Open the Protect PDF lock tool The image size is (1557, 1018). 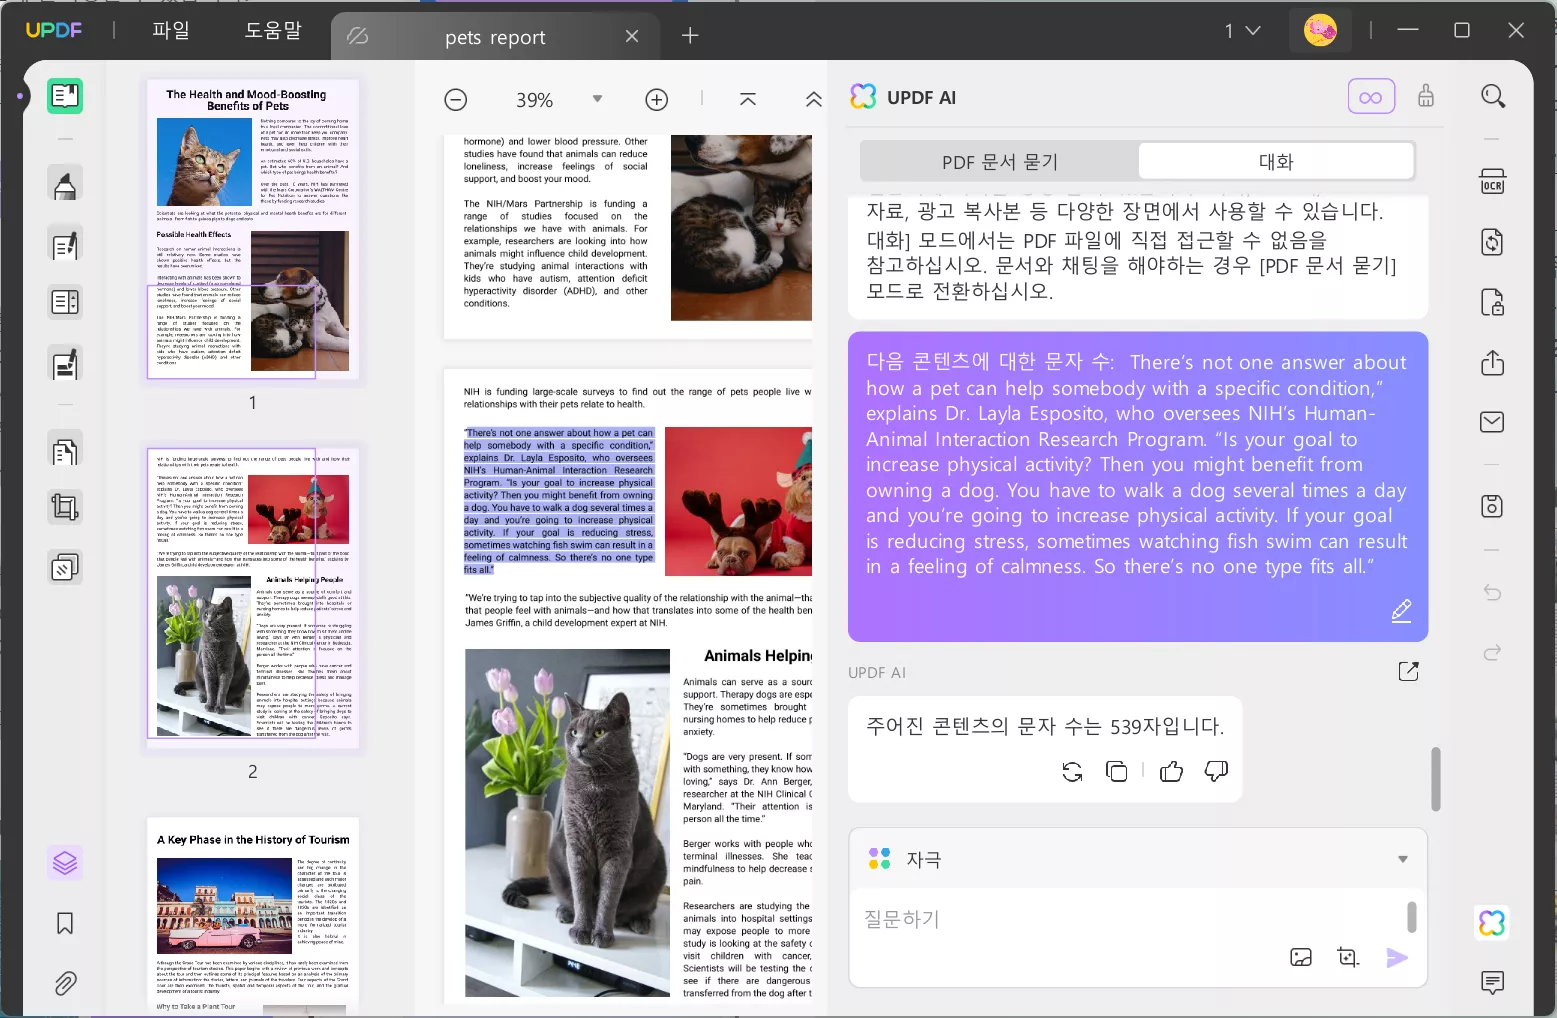[1493, 302]
